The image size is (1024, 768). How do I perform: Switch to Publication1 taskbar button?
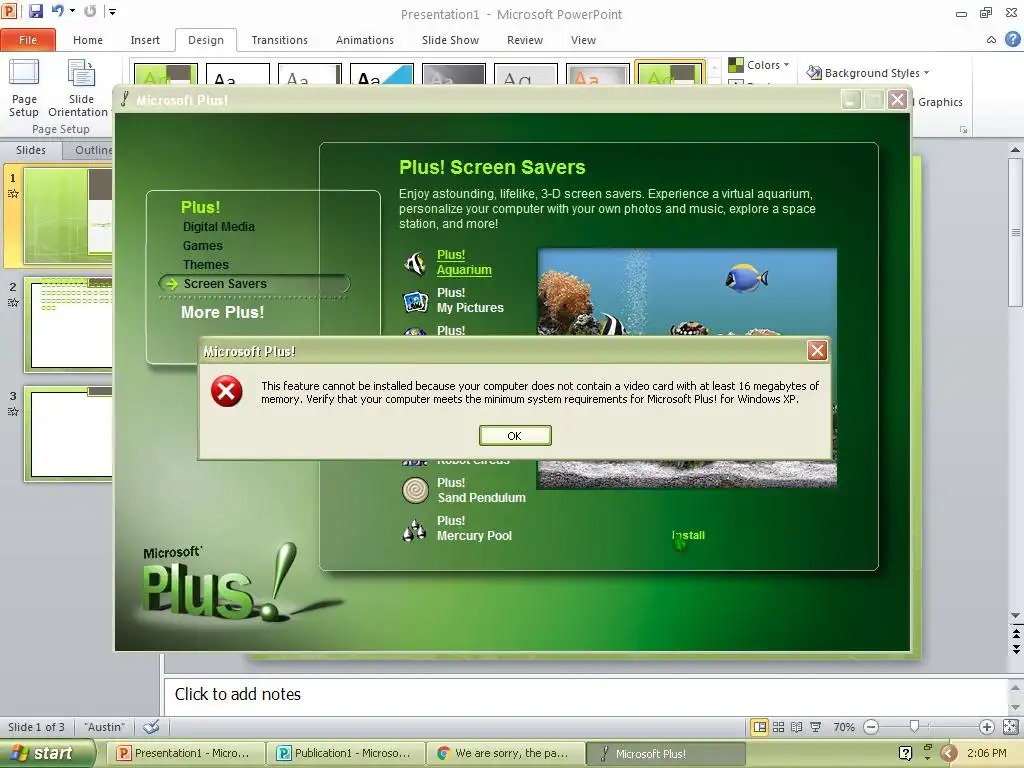345,753
